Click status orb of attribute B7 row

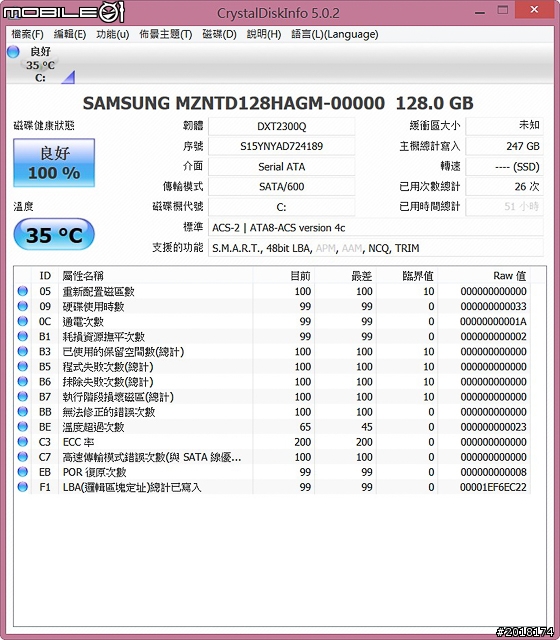(x=22, y=397)
